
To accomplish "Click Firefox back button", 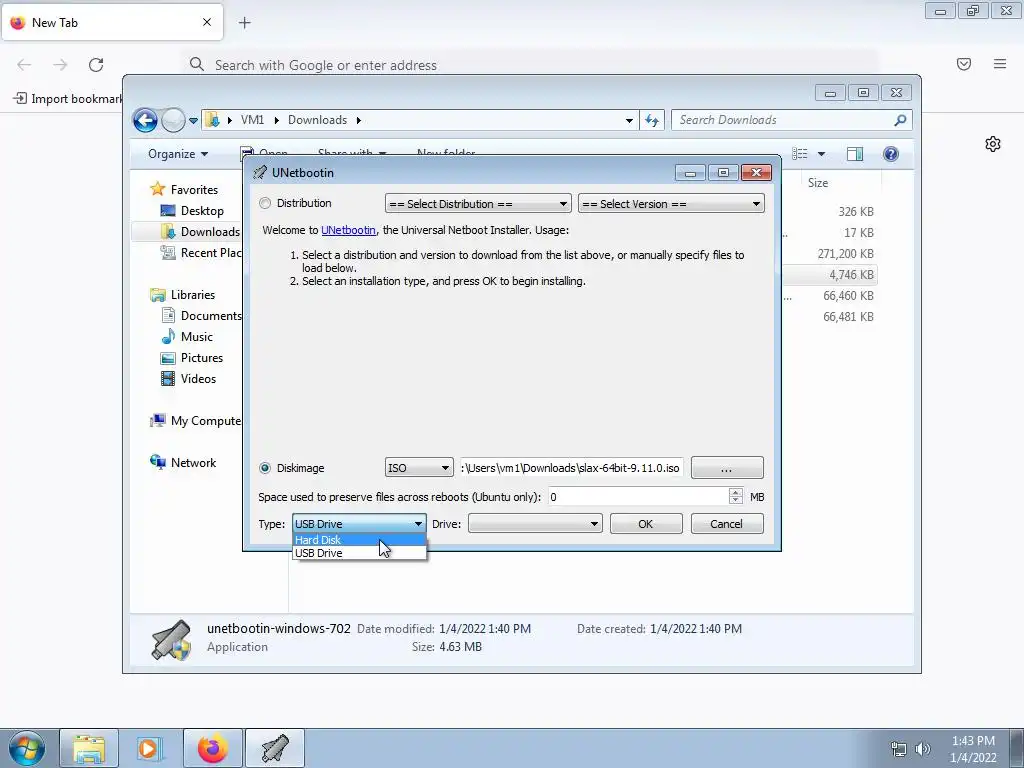I will (24, 64).
